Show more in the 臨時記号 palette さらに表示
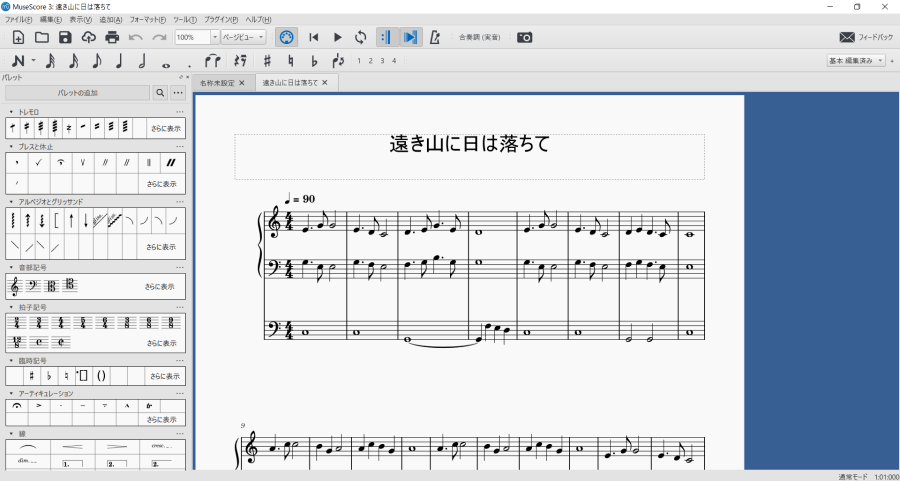 pyautogui.click(x=165, y=377)
